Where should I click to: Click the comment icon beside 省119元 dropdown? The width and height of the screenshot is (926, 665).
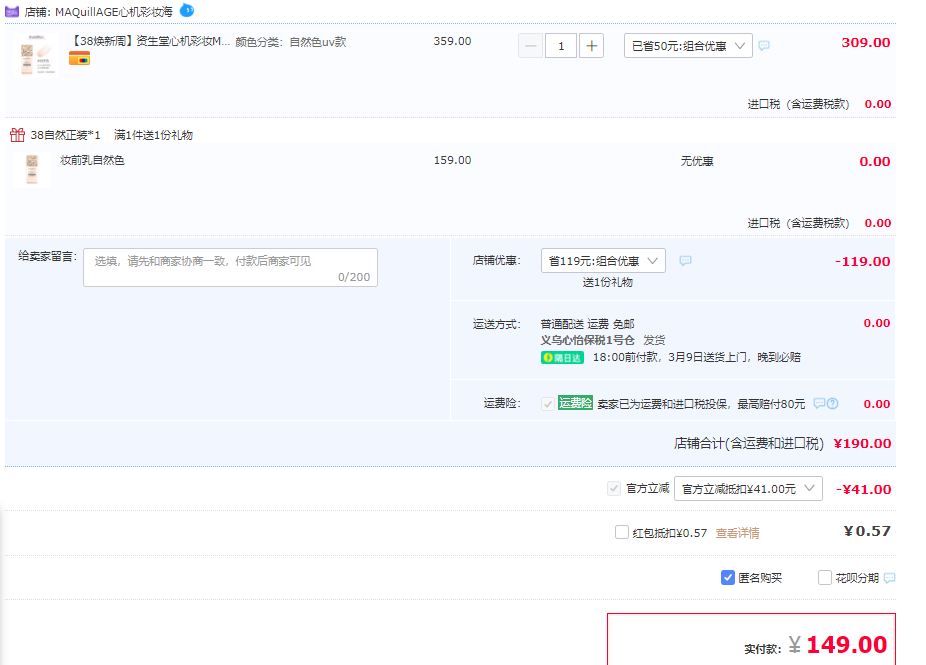point(685,260)
